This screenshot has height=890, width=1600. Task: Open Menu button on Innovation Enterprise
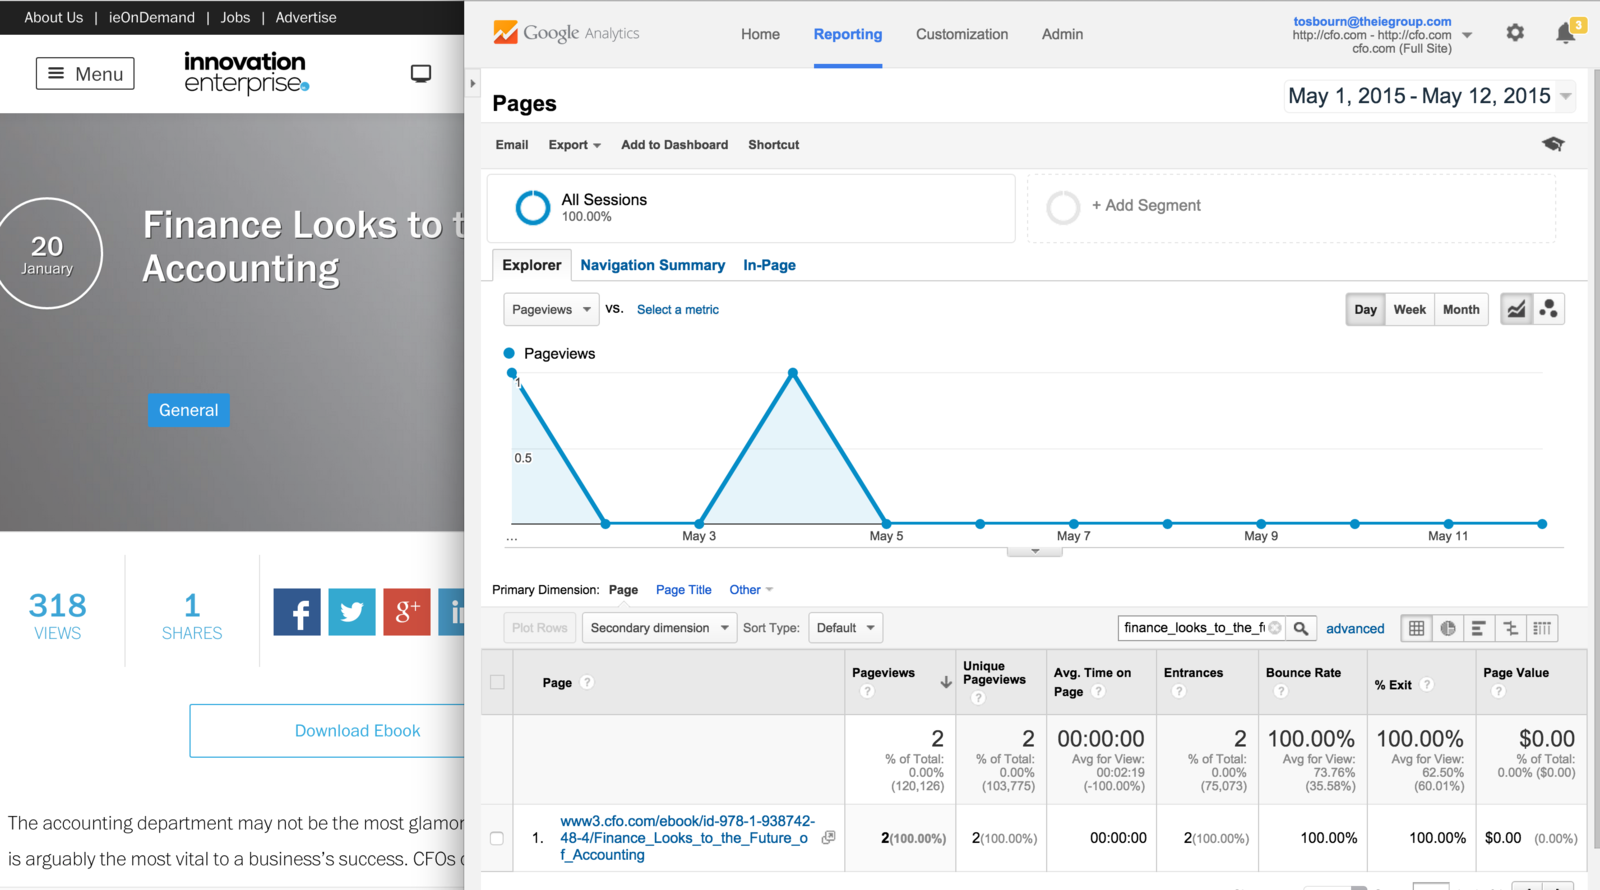(x=85, y=74)
